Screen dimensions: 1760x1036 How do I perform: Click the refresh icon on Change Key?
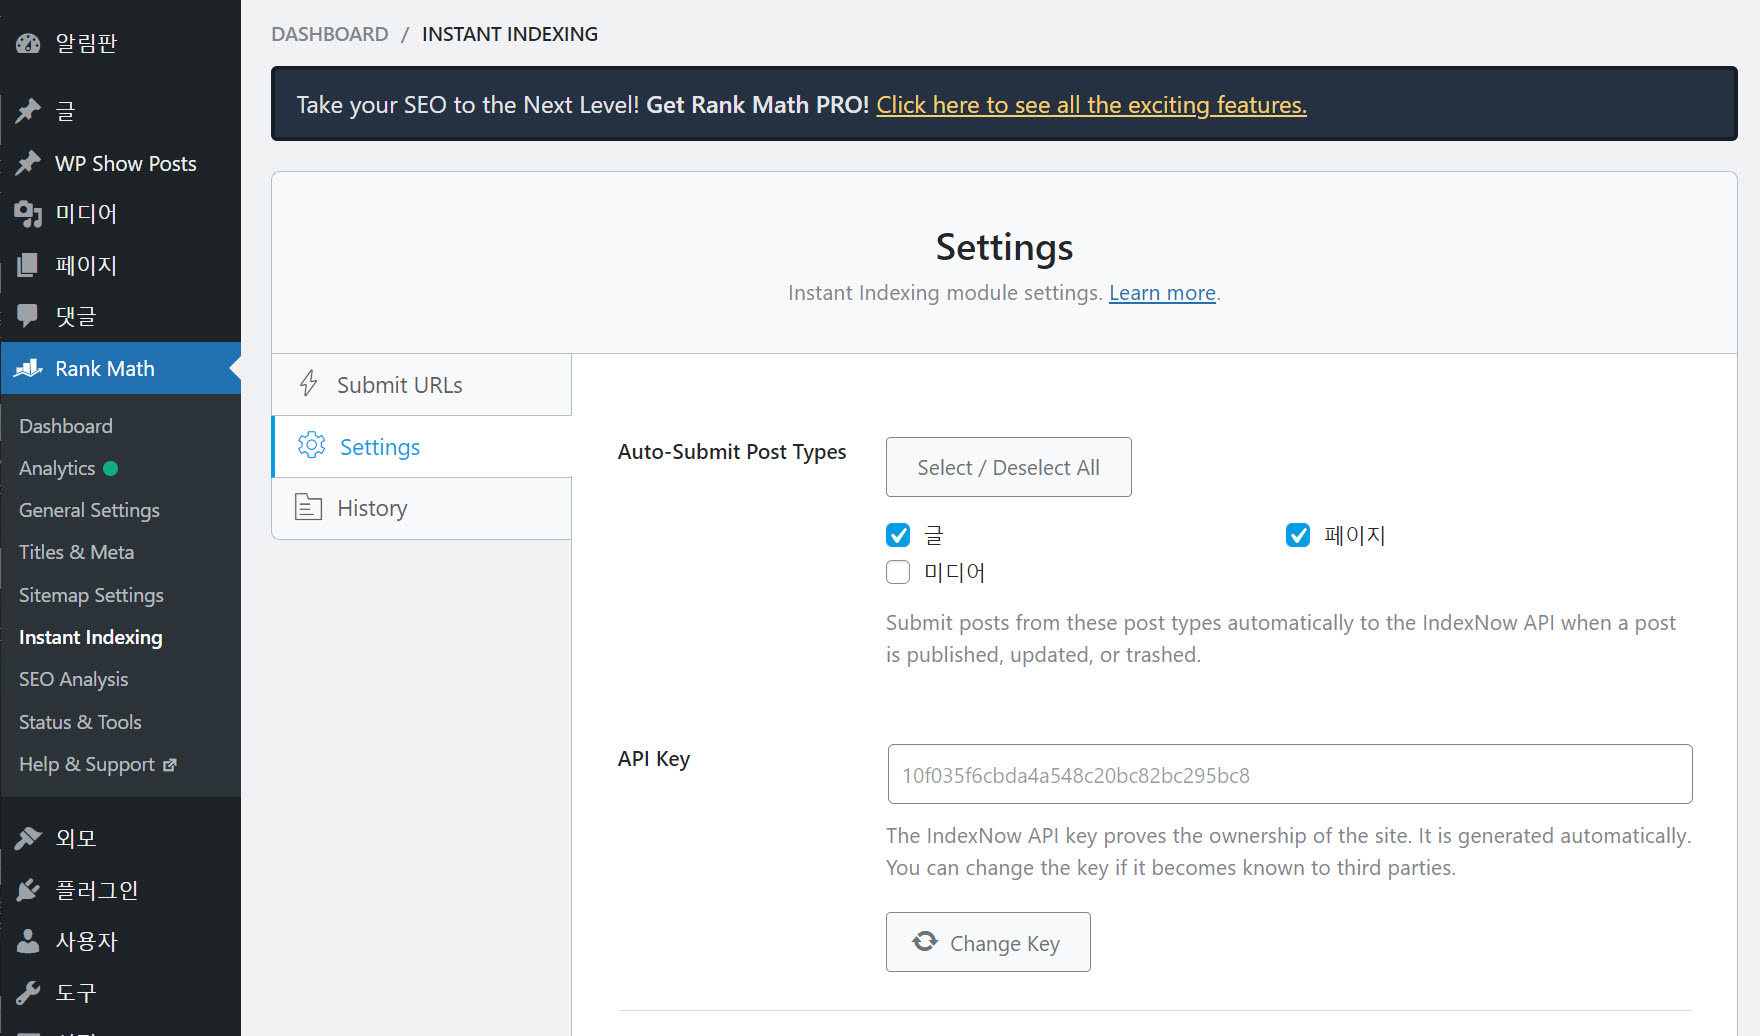[x=925, y=942]
